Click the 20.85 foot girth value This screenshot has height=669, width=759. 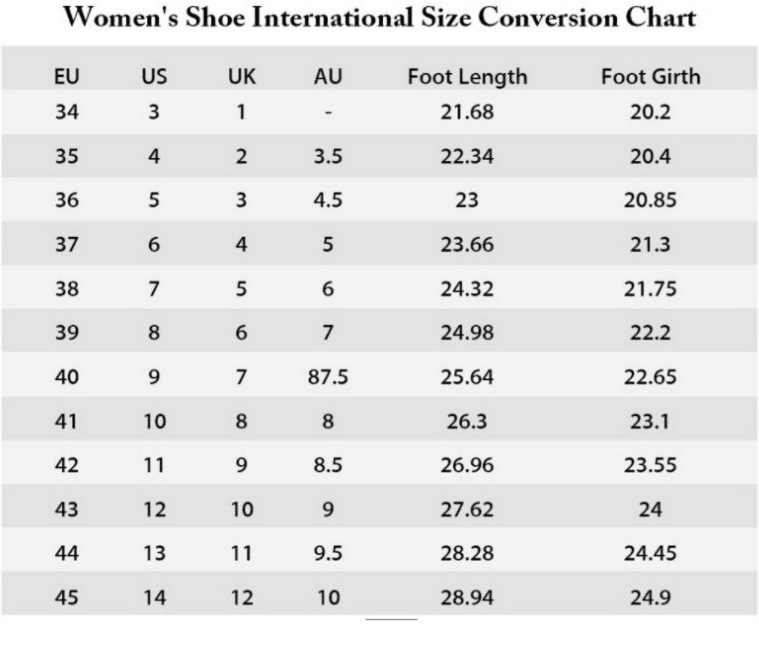(x=650, y=200)
